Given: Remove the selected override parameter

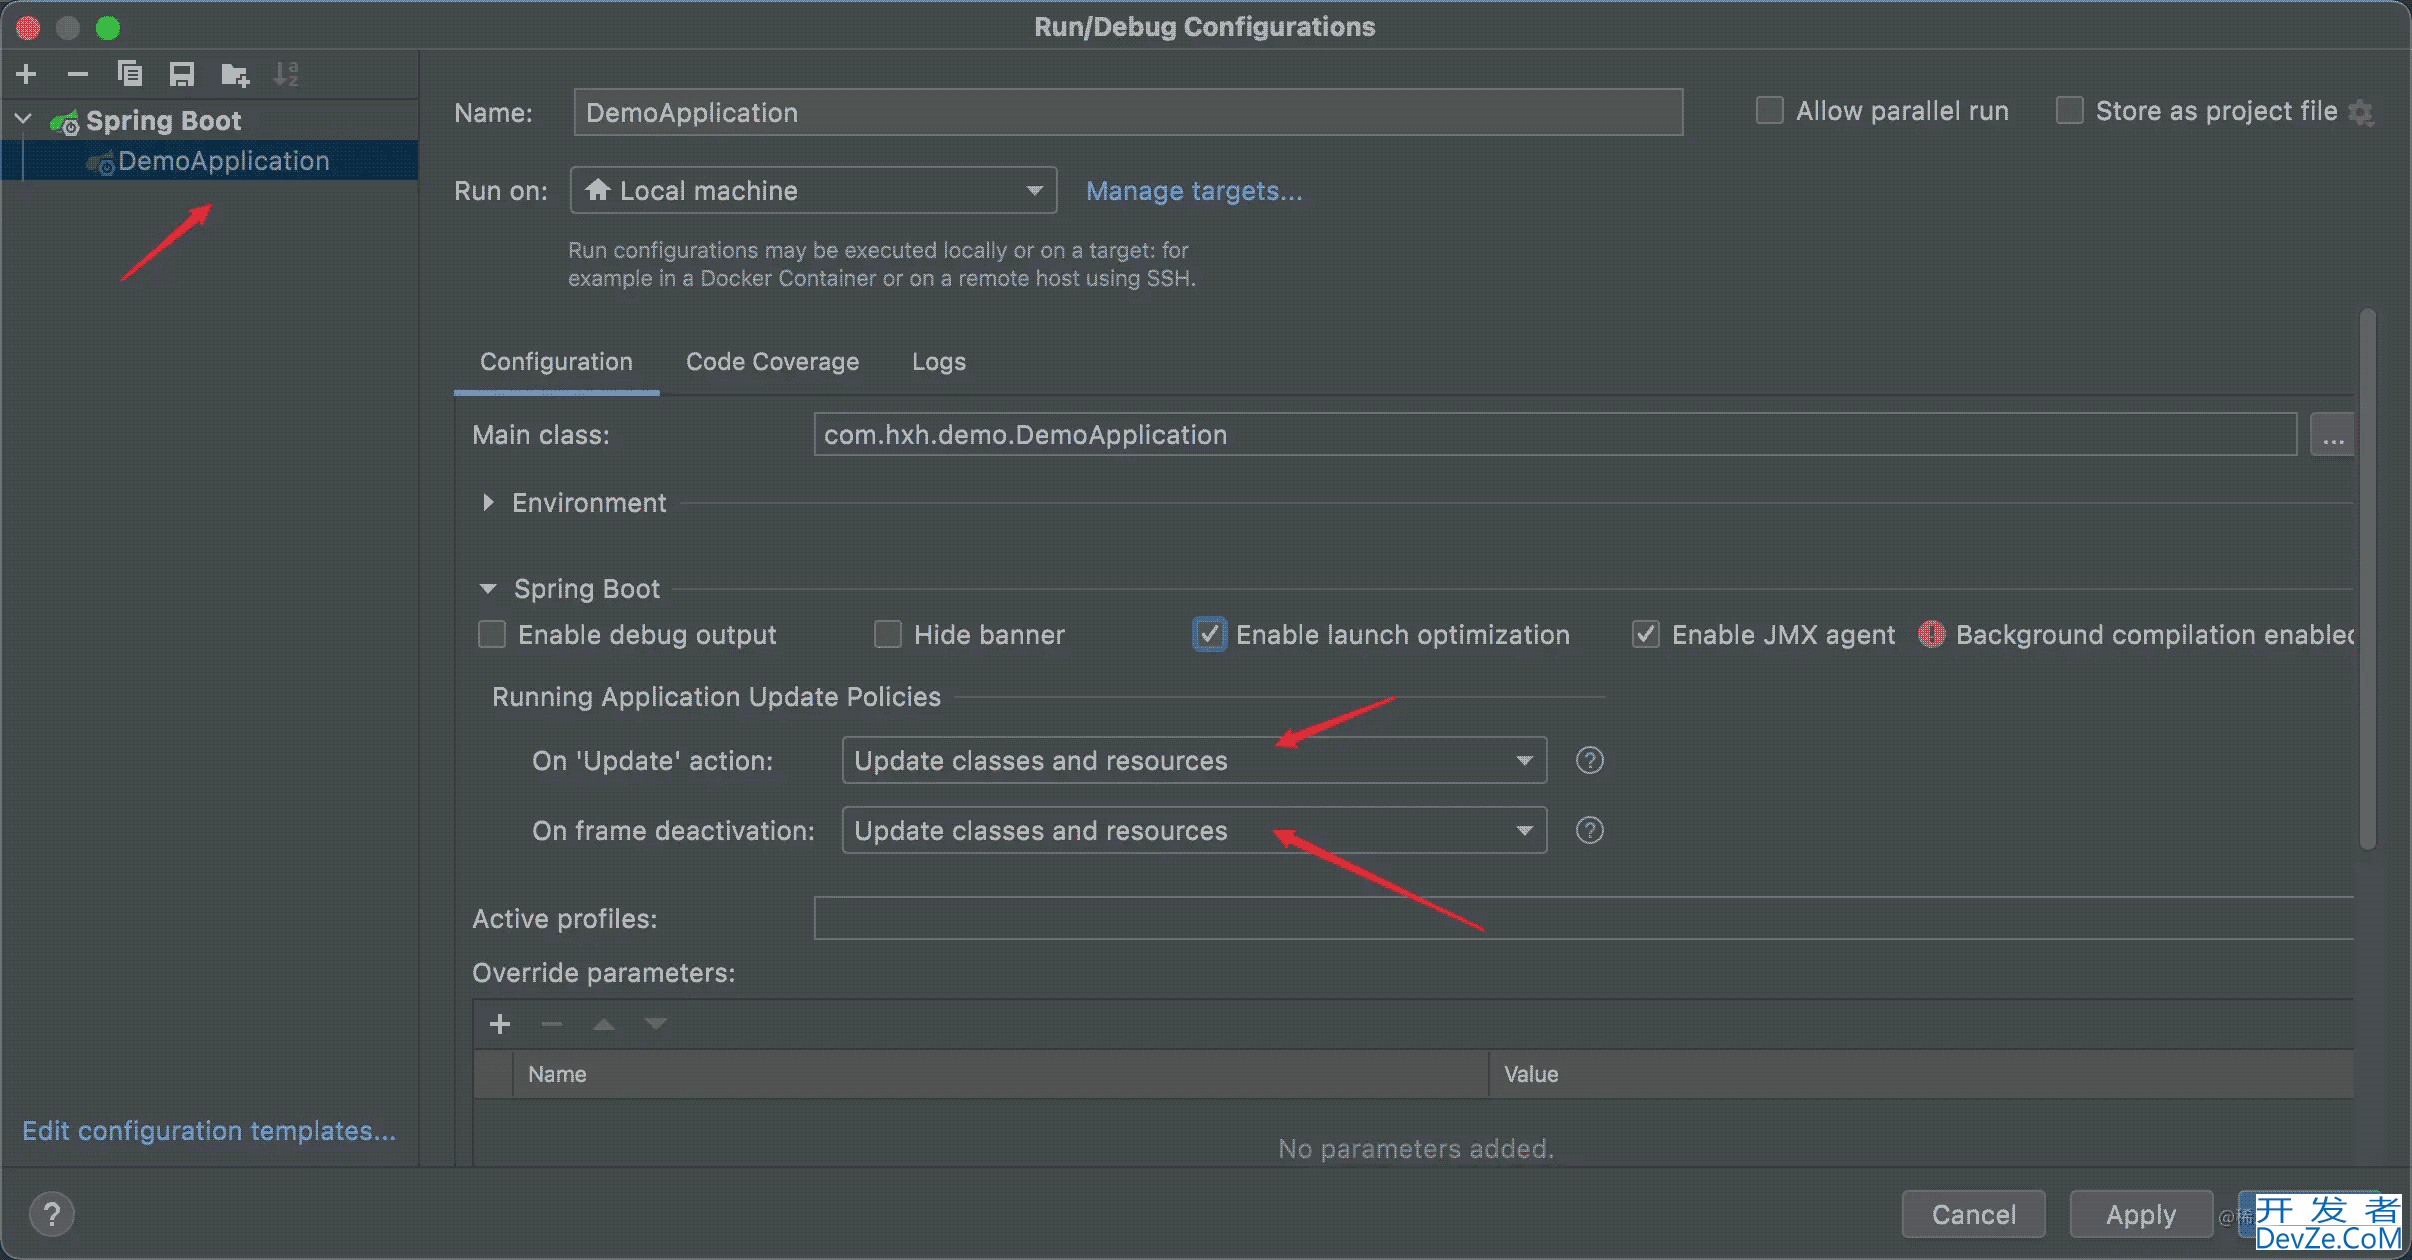Looking at the screenshot, I should point(552,1024).
